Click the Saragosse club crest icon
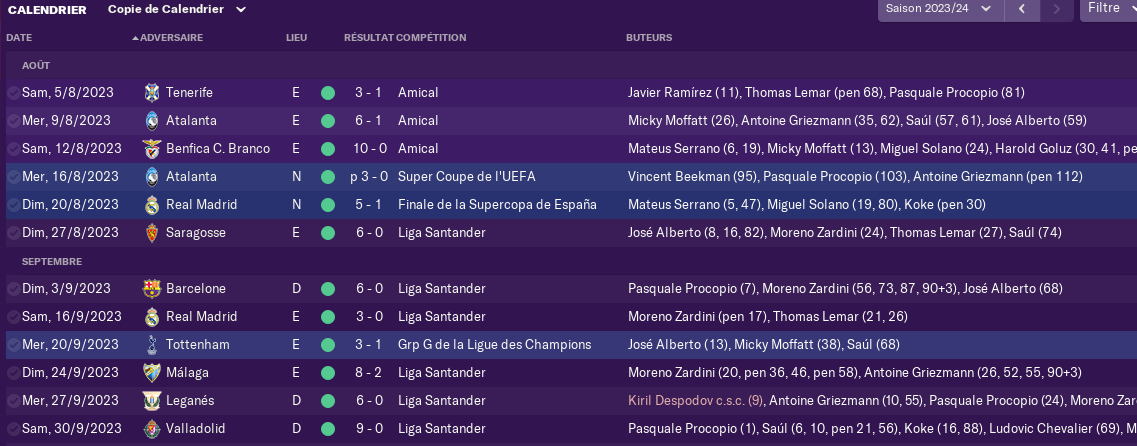The height and width of the screenshot is (446, 1137). click(x=152, y=233)
